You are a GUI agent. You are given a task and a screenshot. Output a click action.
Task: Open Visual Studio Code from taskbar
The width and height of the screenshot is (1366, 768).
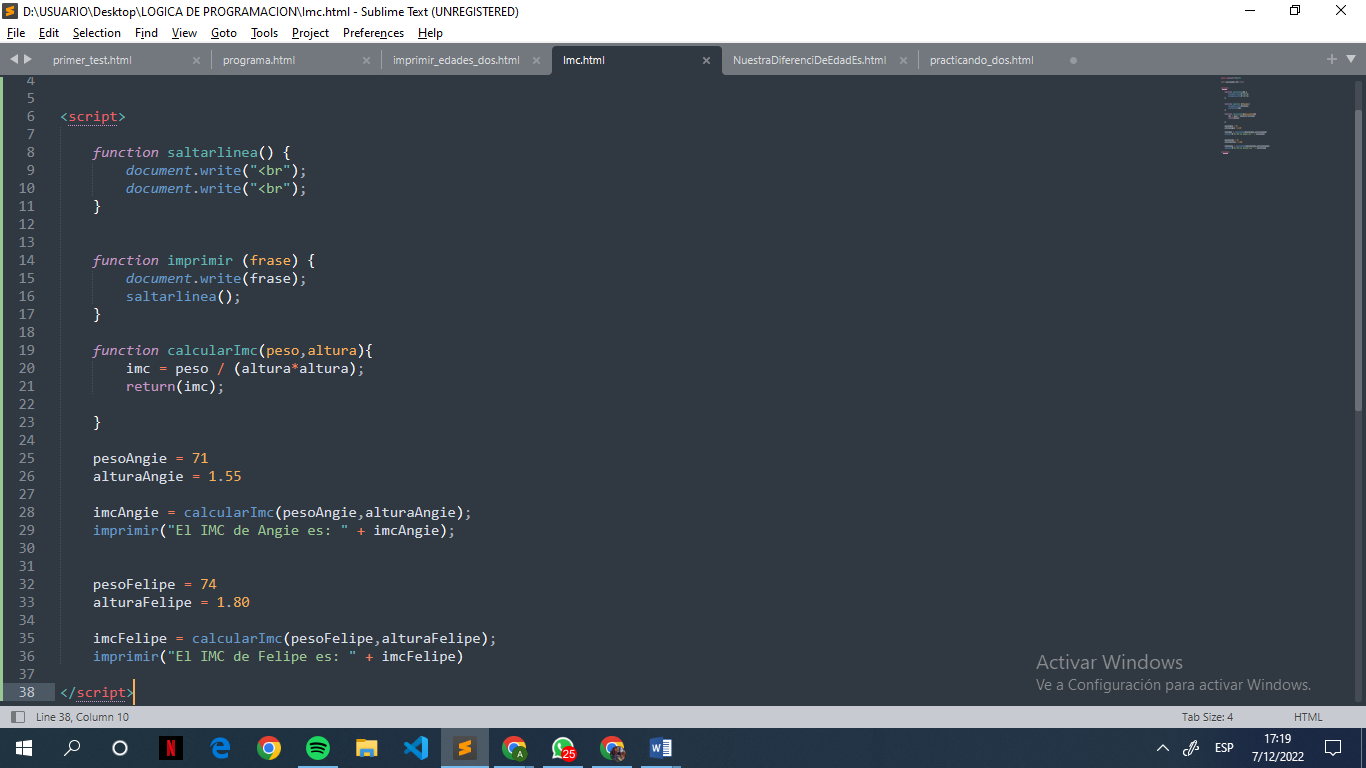416,748
